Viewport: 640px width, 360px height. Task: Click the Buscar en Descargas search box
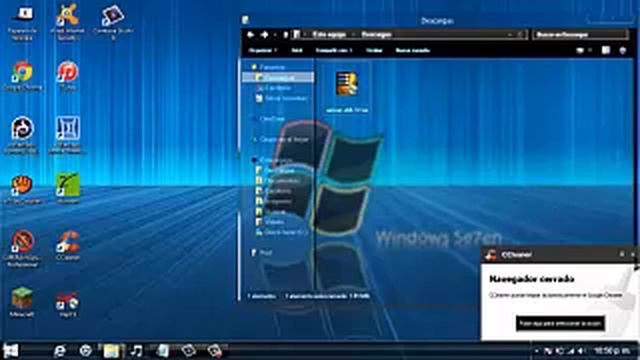point(580,35)
